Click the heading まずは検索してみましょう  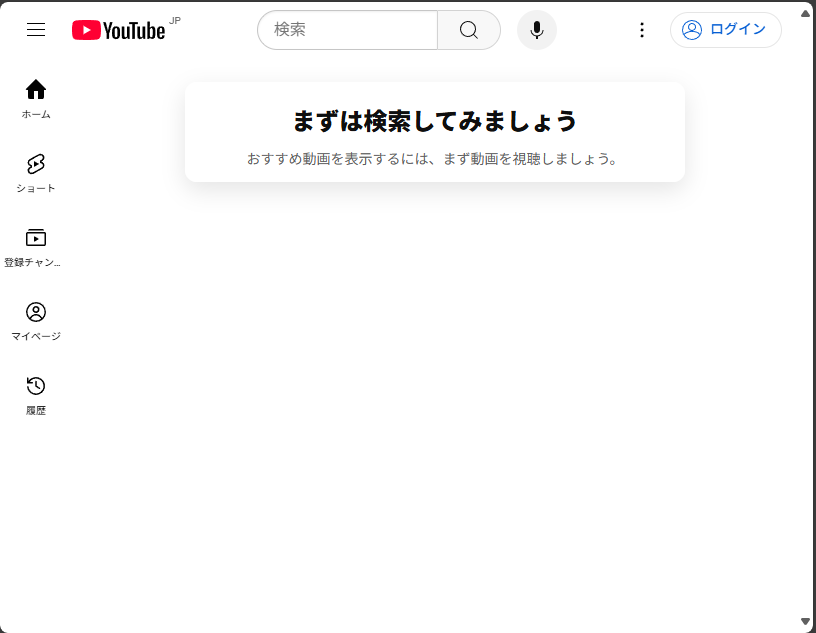435,121
